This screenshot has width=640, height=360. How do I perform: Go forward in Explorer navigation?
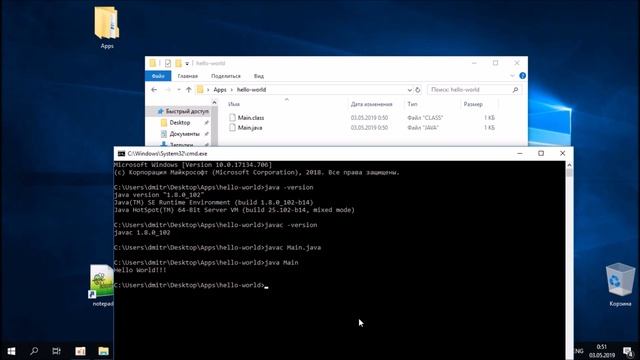(167, 89)
